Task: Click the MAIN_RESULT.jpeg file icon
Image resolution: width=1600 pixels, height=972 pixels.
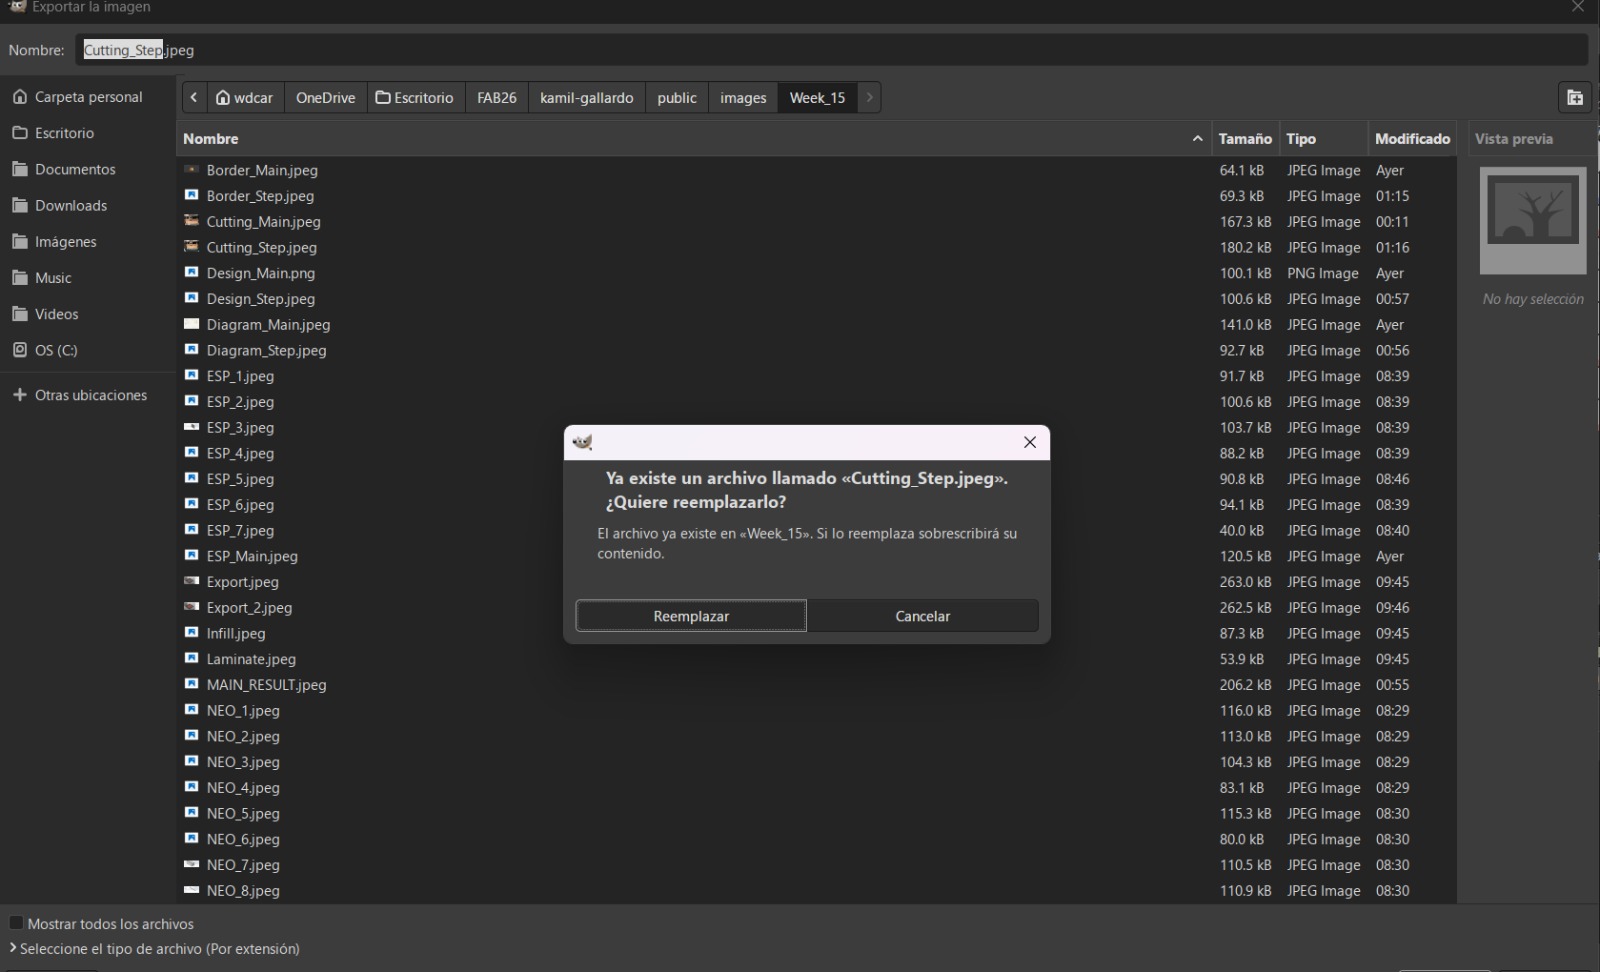Action: 192,684
